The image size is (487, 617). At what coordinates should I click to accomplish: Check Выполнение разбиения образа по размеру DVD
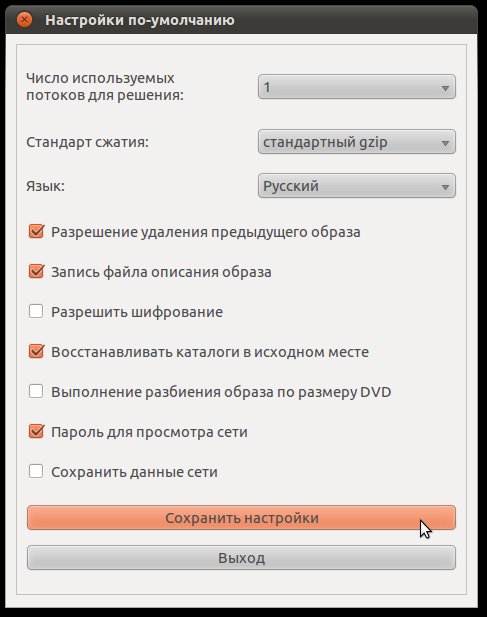point(36,392)
